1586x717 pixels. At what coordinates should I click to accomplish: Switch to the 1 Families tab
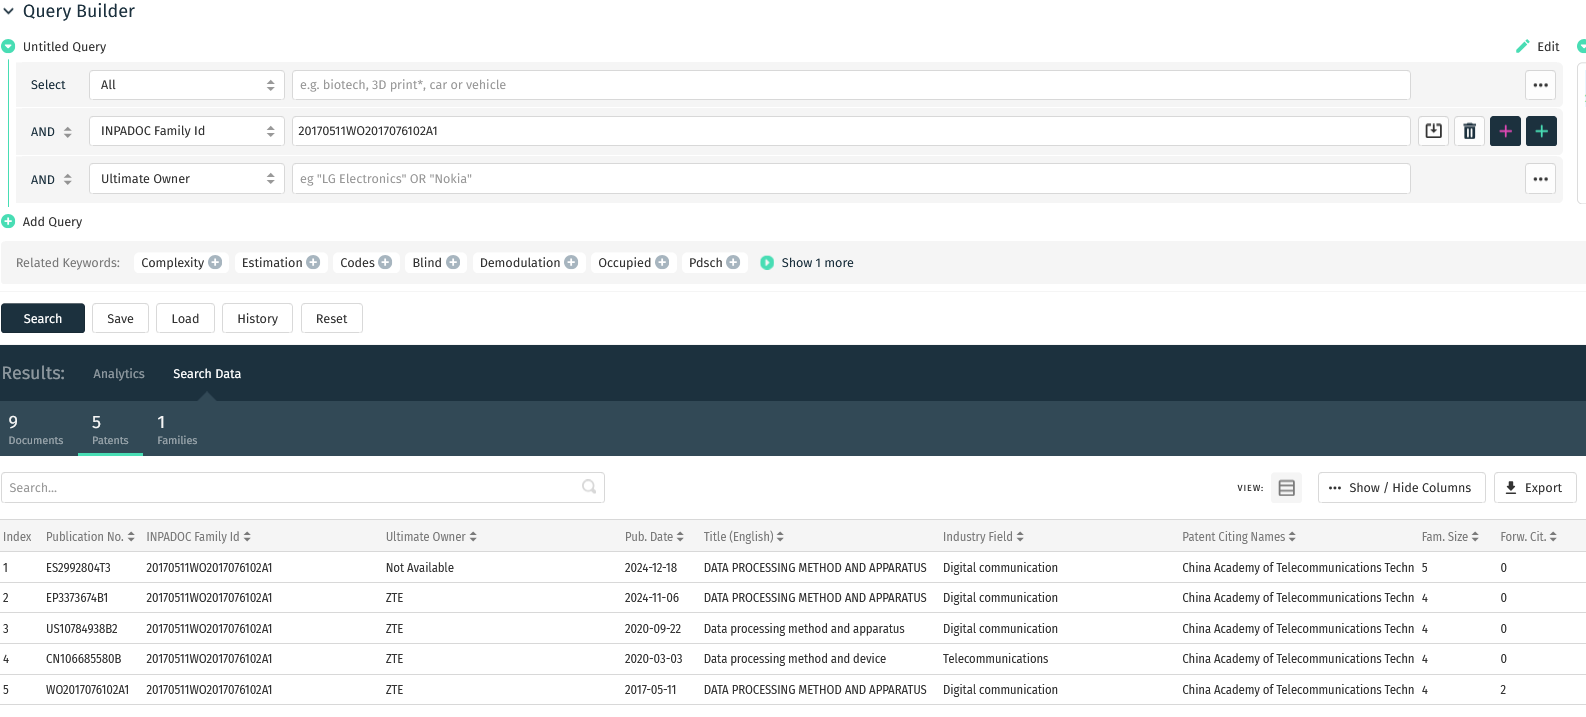(x=177, y=430)
